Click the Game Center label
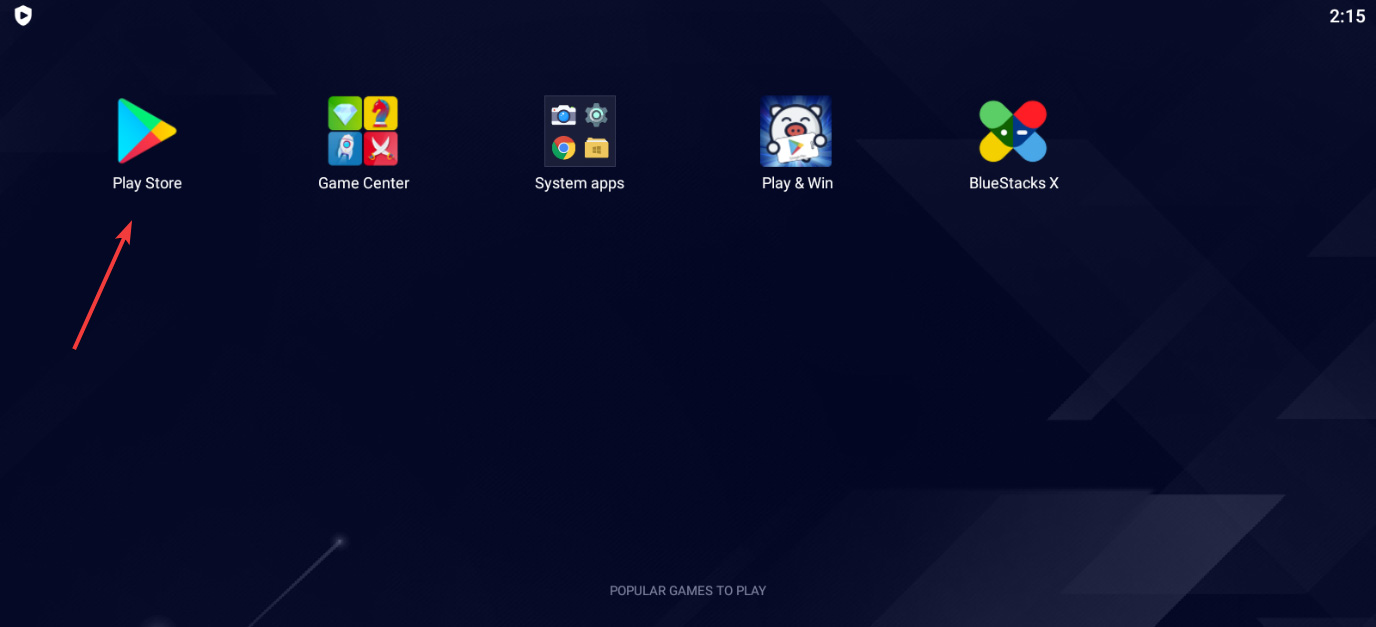 364,183
